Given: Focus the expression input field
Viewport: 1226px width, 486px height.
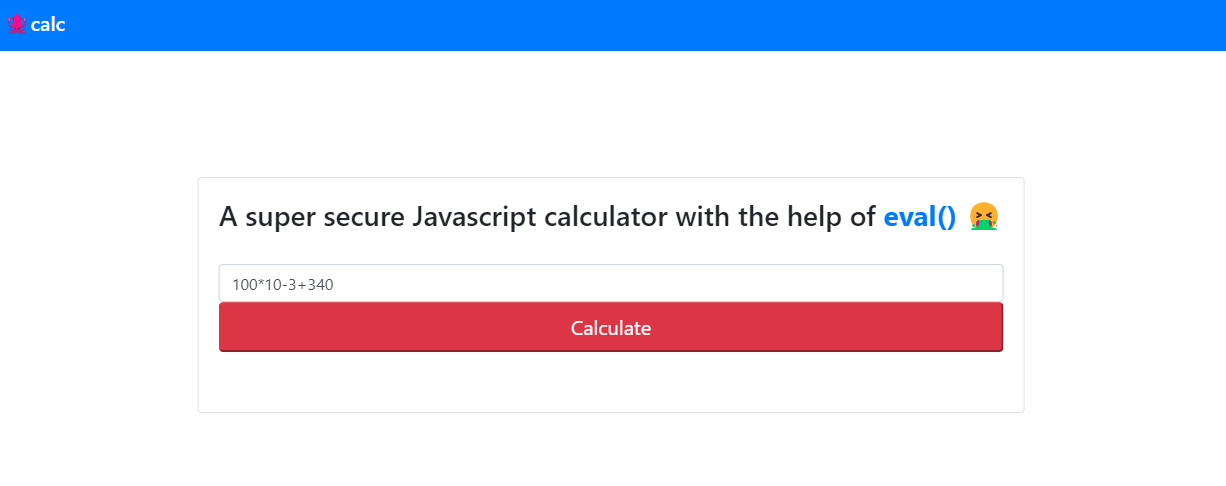Looking at the screenshot, I should (x=611, y=284).
